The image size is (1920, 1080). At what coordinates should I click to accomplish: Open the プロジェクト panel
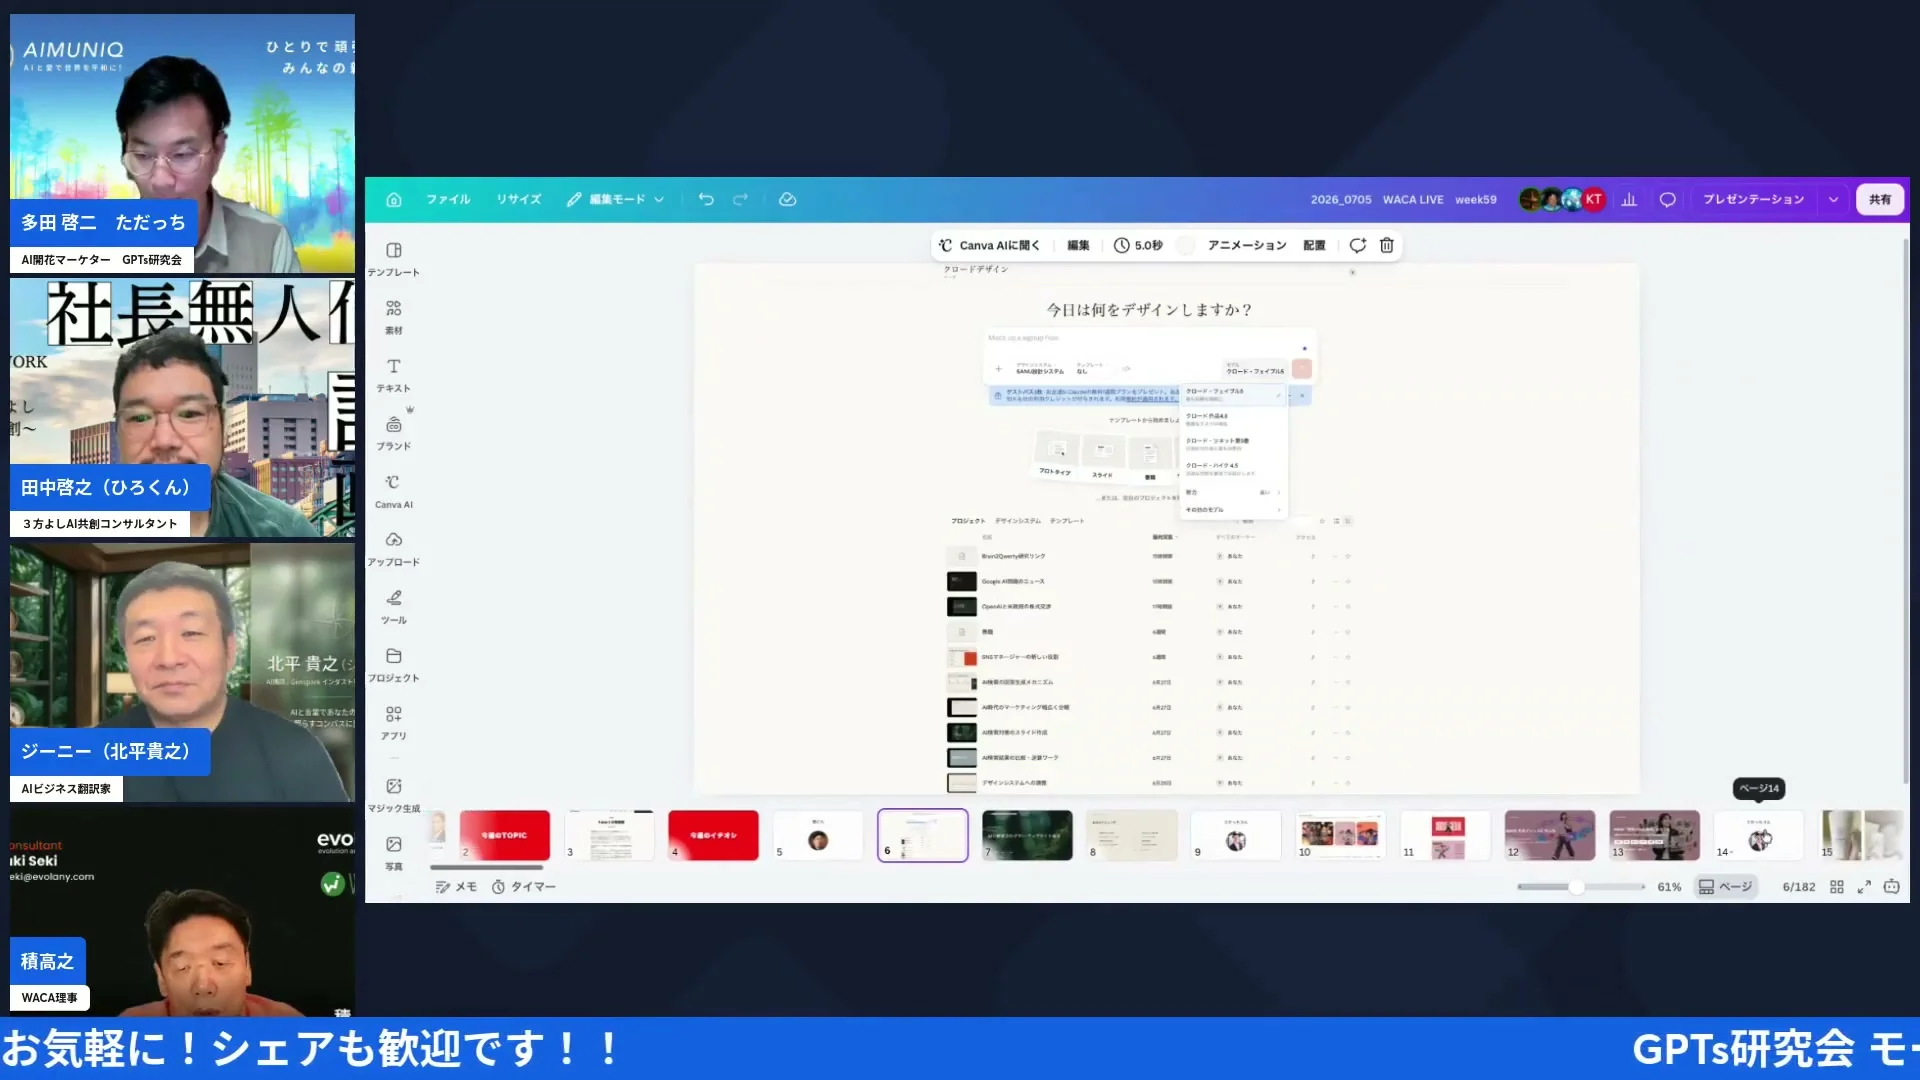click(x=394, y=665)
